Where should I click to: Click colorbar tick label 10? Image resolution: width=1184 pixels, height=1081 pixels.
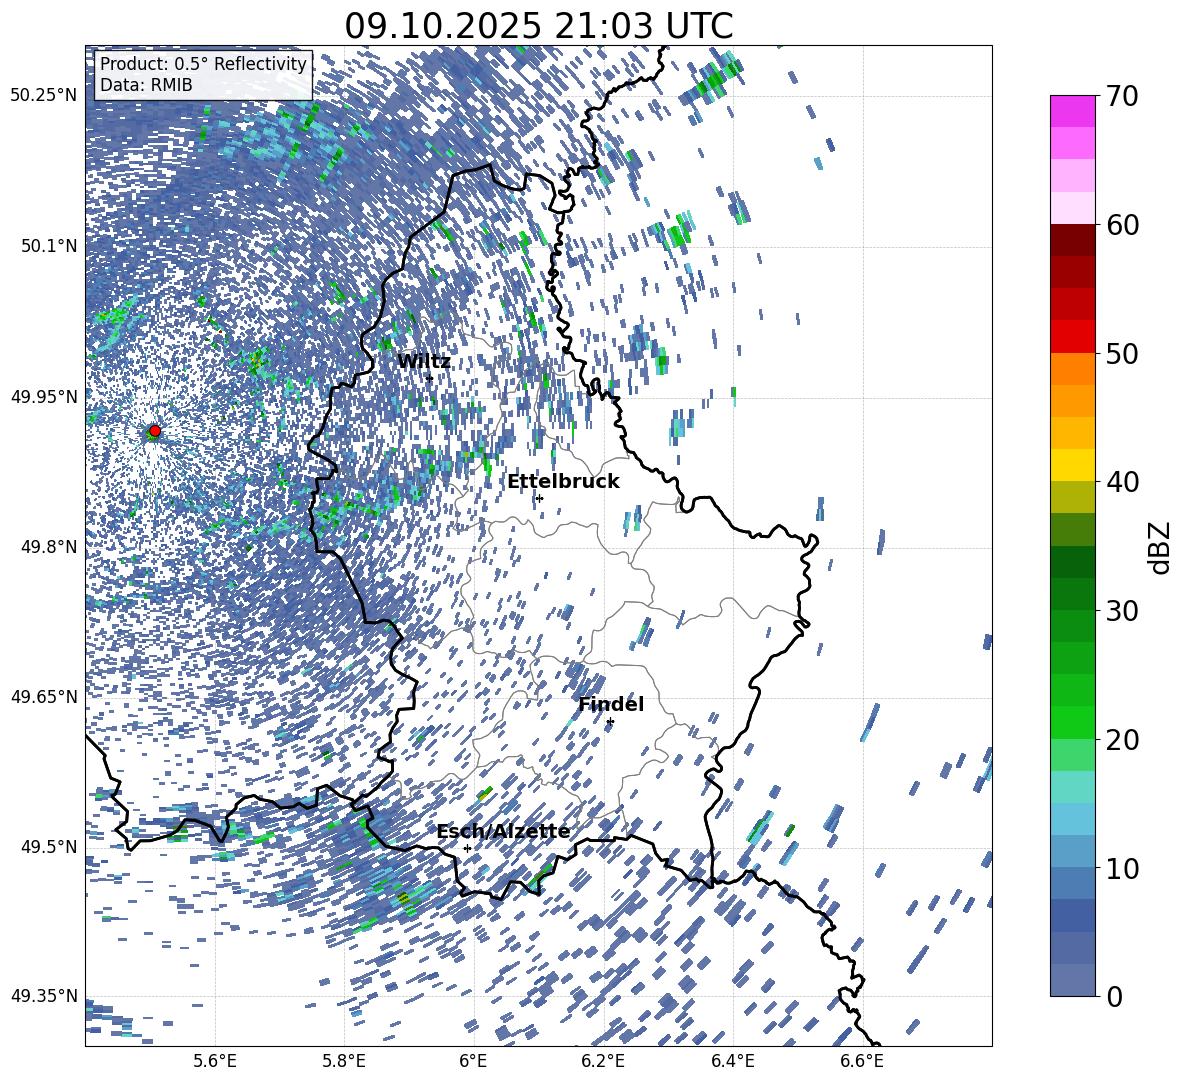point(1122,868)
